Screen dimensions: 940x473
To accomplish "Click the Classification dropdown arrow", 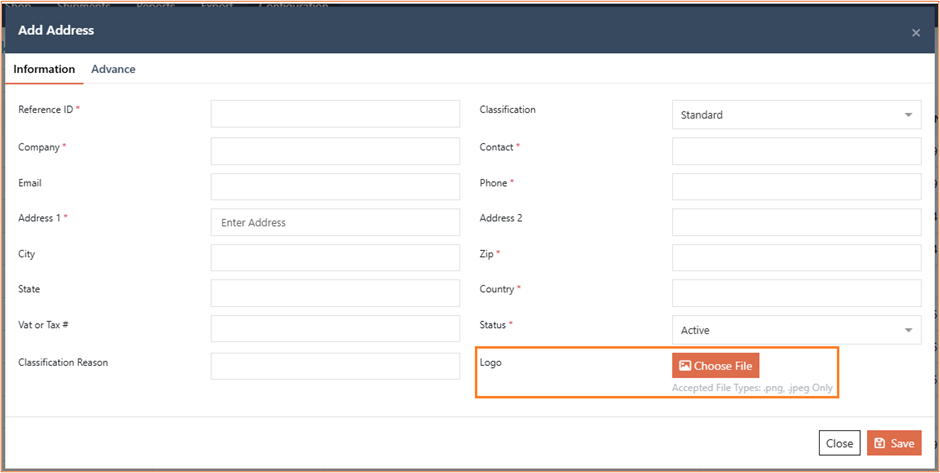I will point(908,115).
